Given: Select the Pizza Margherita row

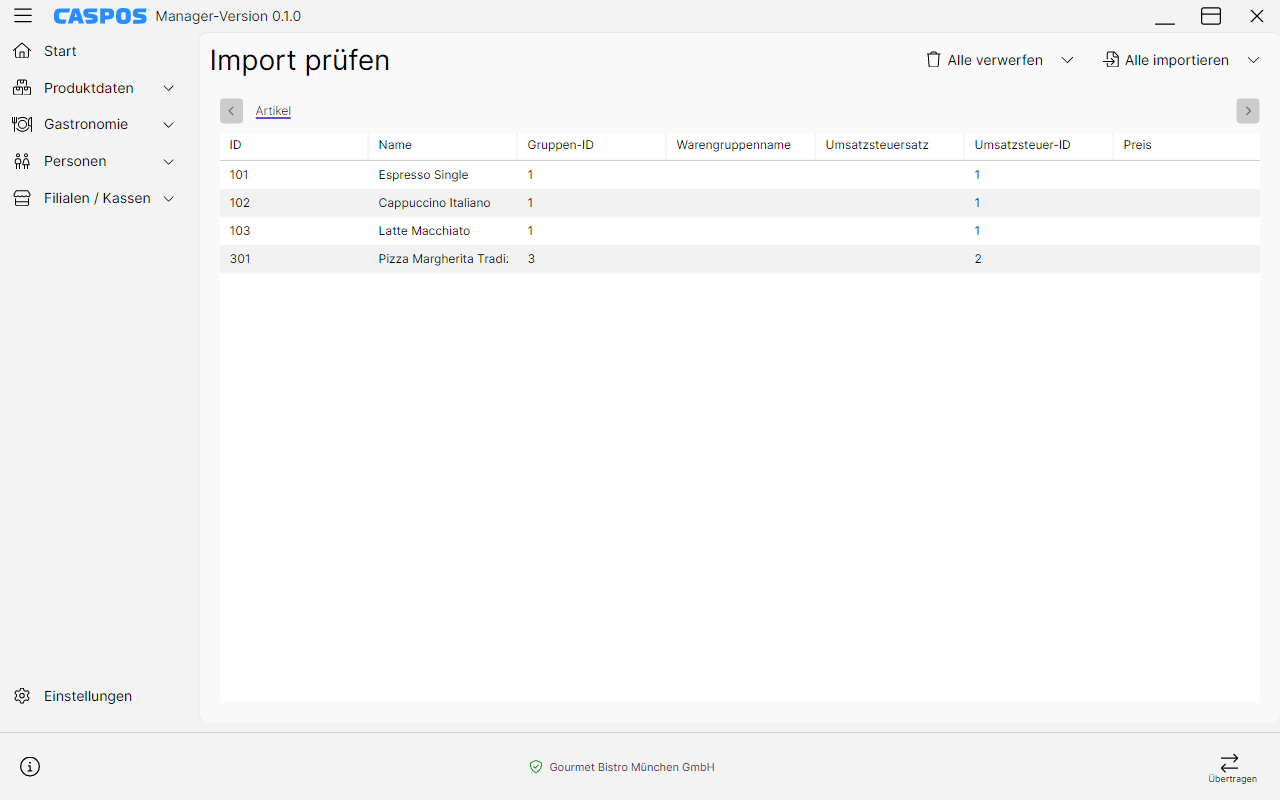Looking at the screenshot, I should [740, 259].
